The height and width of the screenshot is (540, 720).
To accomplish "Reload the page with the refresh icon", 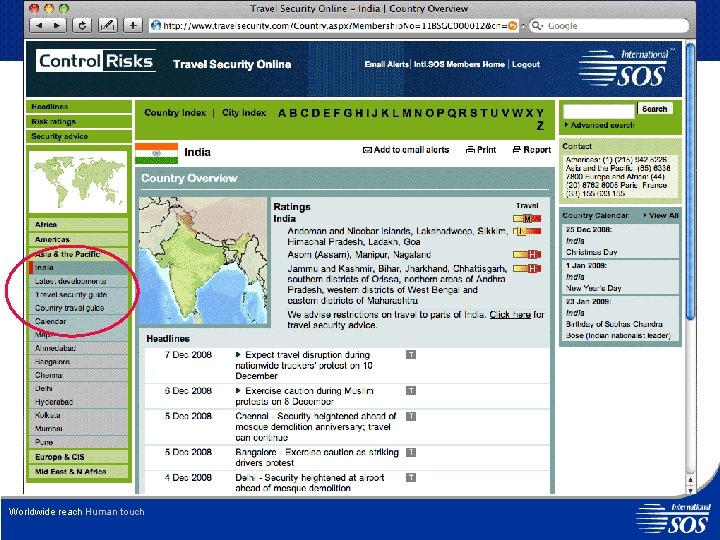I will coord(82,26).
